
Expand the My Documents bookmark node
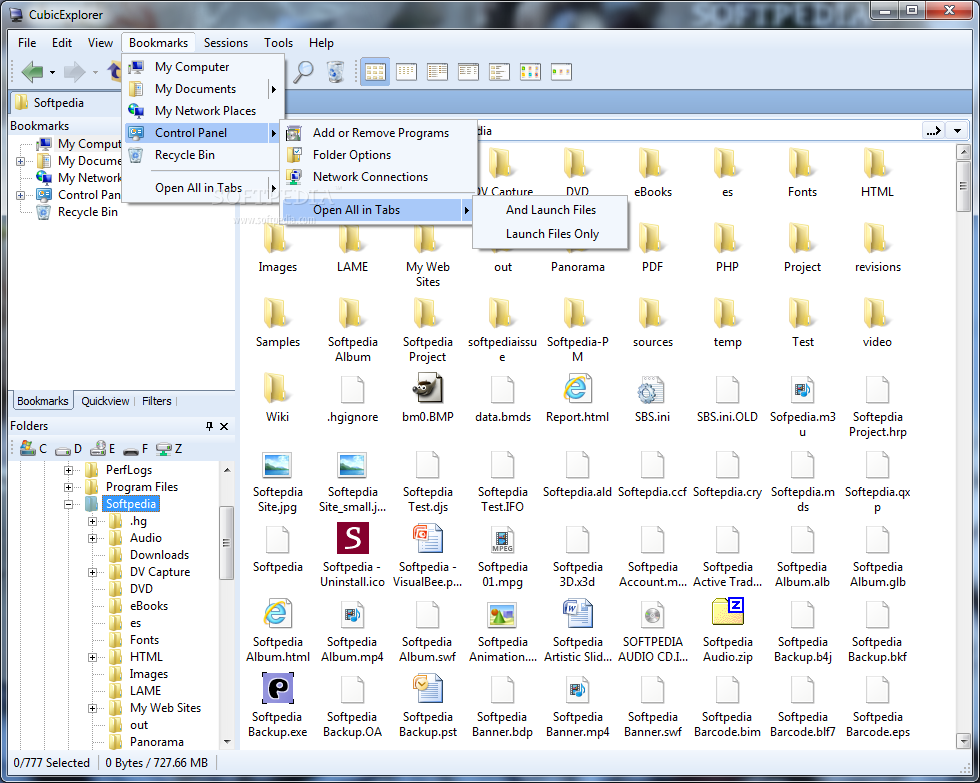coord(21,161)
